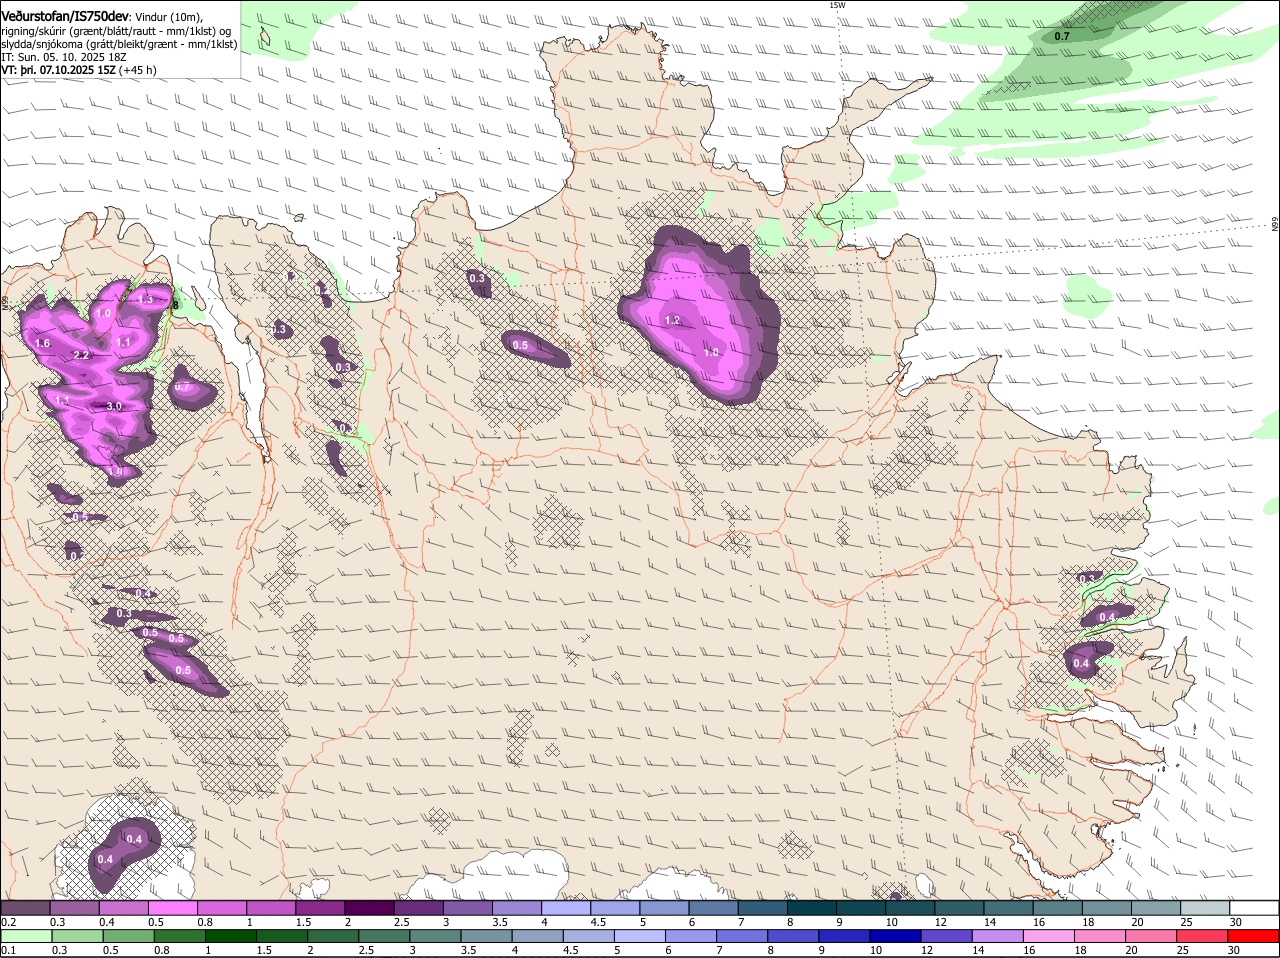Click the 0.2 label on the purple scale
Image resolution: width=1280 pixels, height=958 pixels.
click(8, 922)
